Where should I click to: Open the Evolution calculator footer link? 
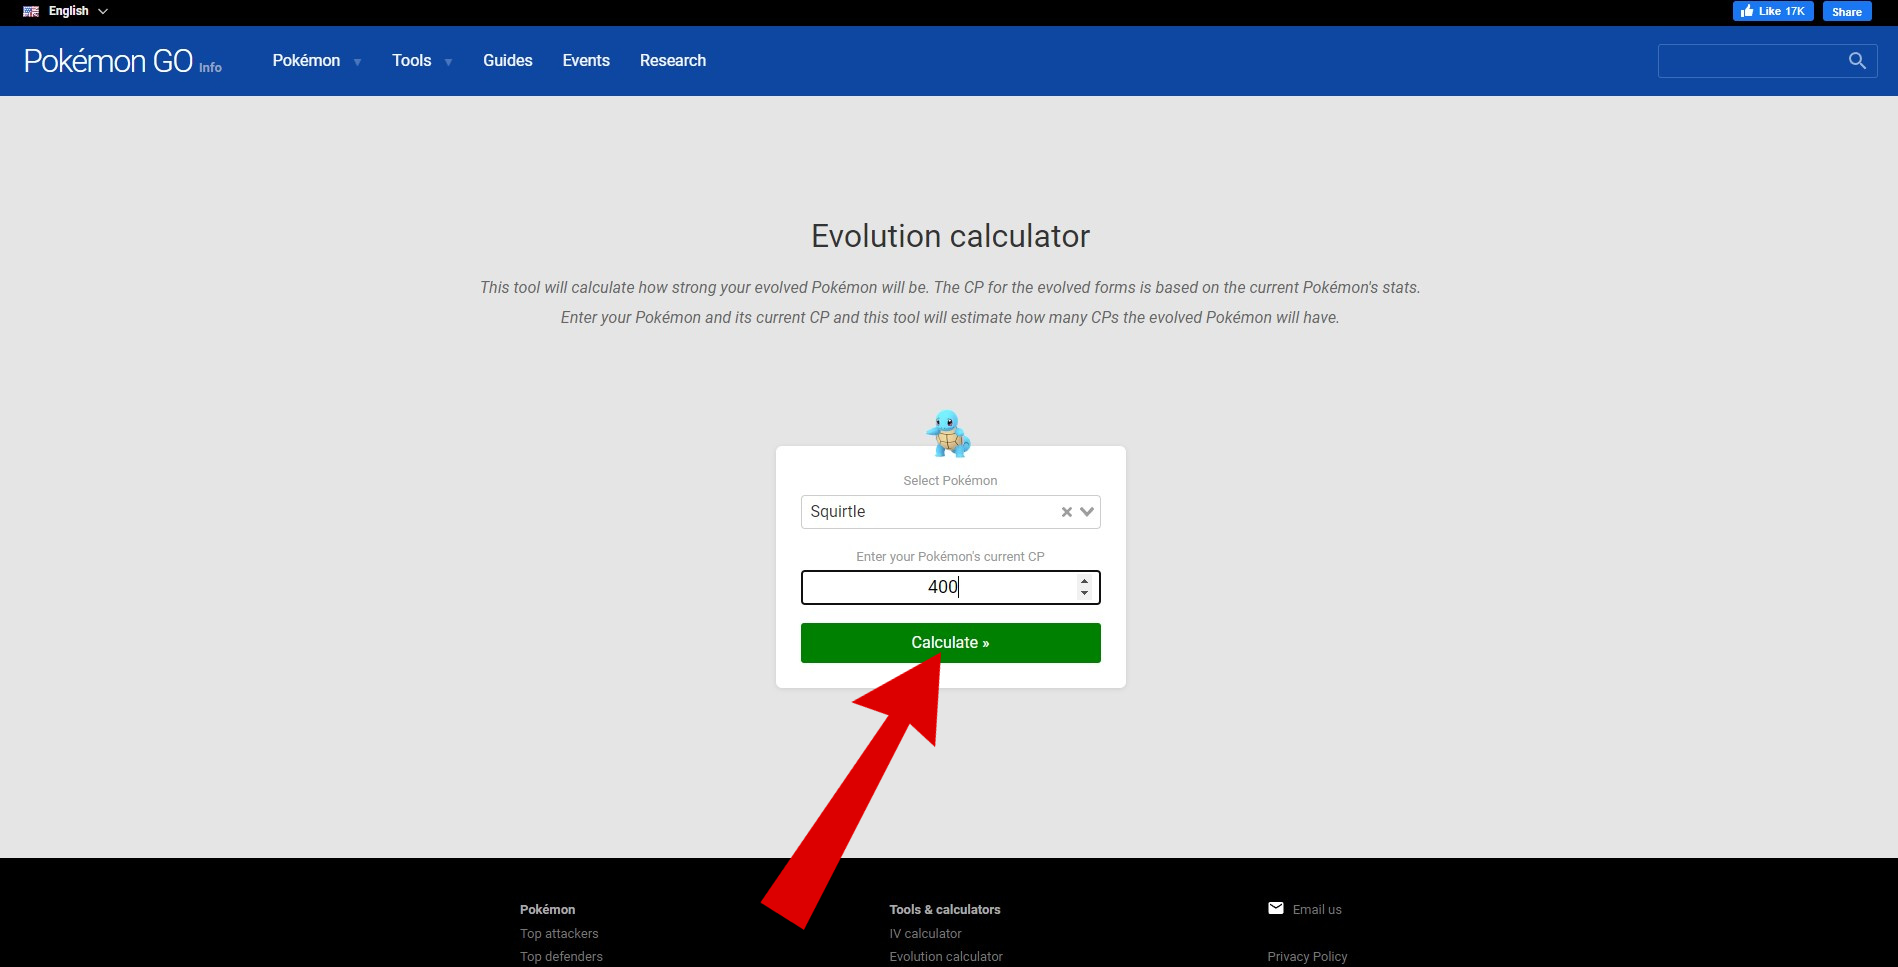click(x=946, y=956)
